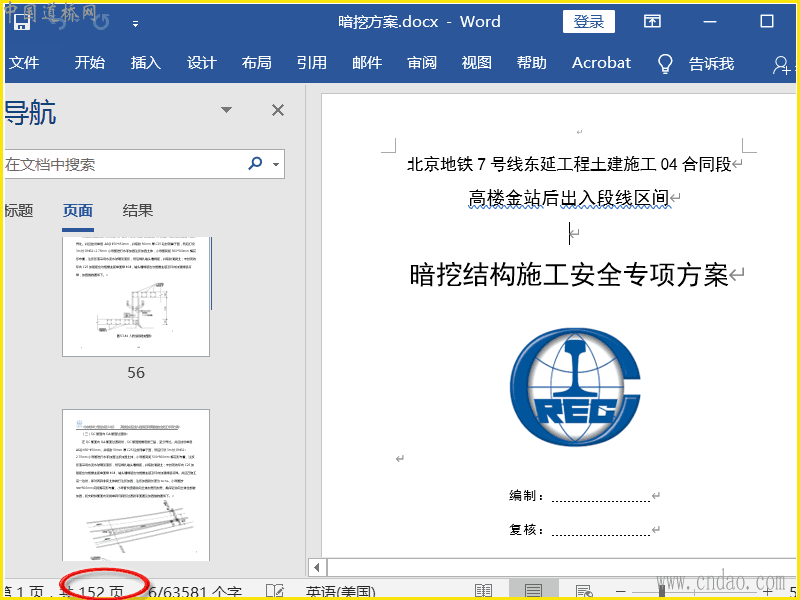
Task: Click the word count 63581 个字 indicator
Action: click(195, 592)
